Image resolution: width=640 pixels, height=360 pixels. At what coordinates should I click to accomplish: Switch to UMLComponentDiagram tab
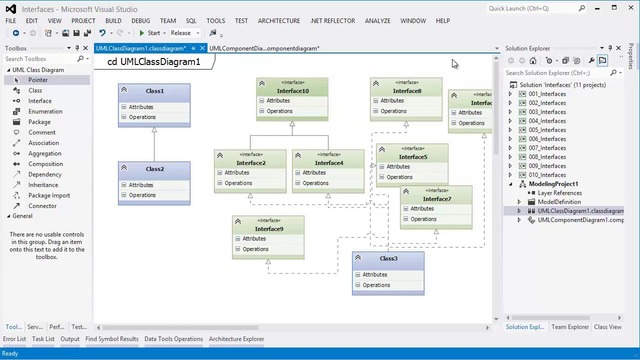point(264,48)
